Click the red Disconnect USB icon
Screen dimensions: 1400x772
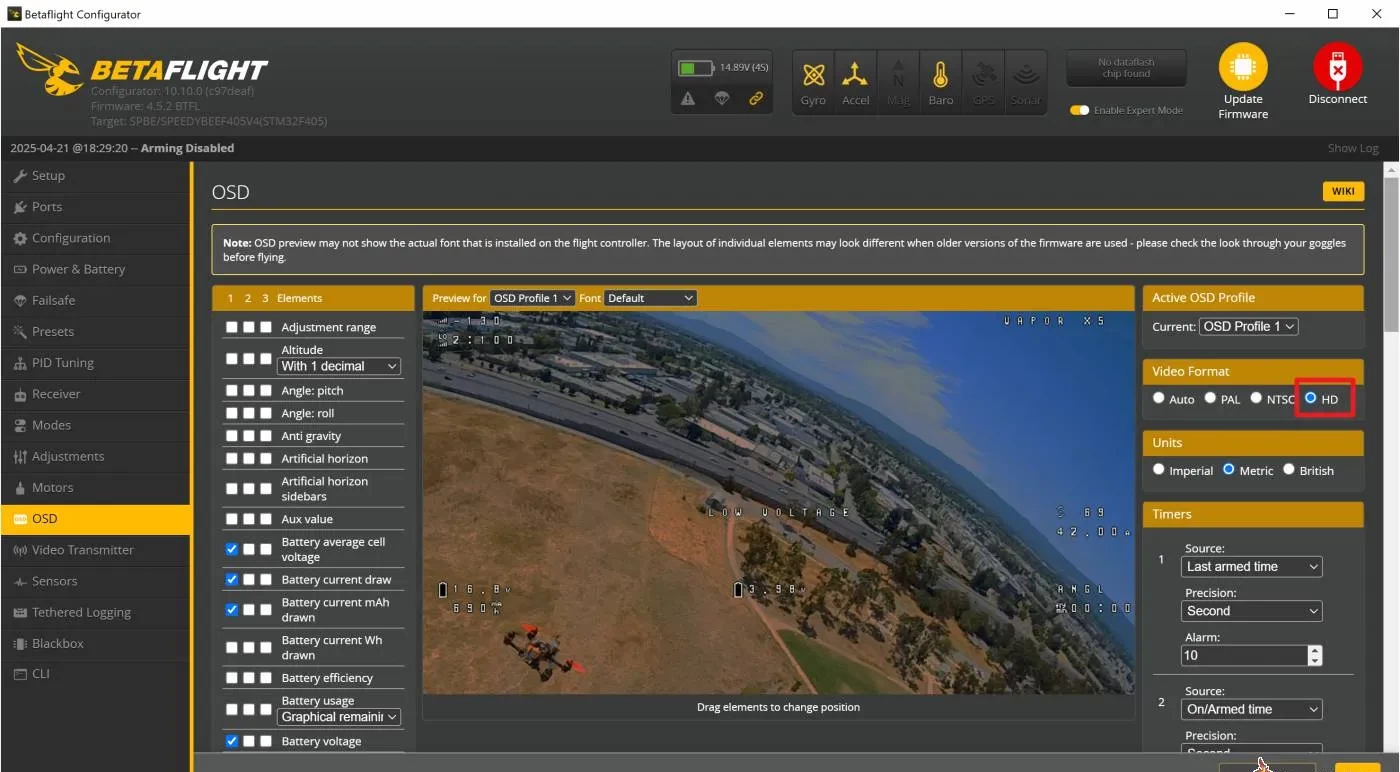[1337, 67]
